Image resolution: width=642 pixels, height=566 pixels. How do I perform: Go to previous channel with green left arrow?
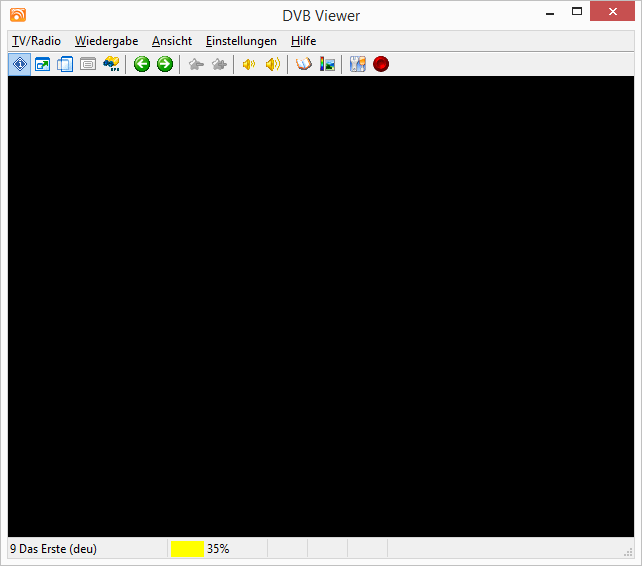point(142,64)
